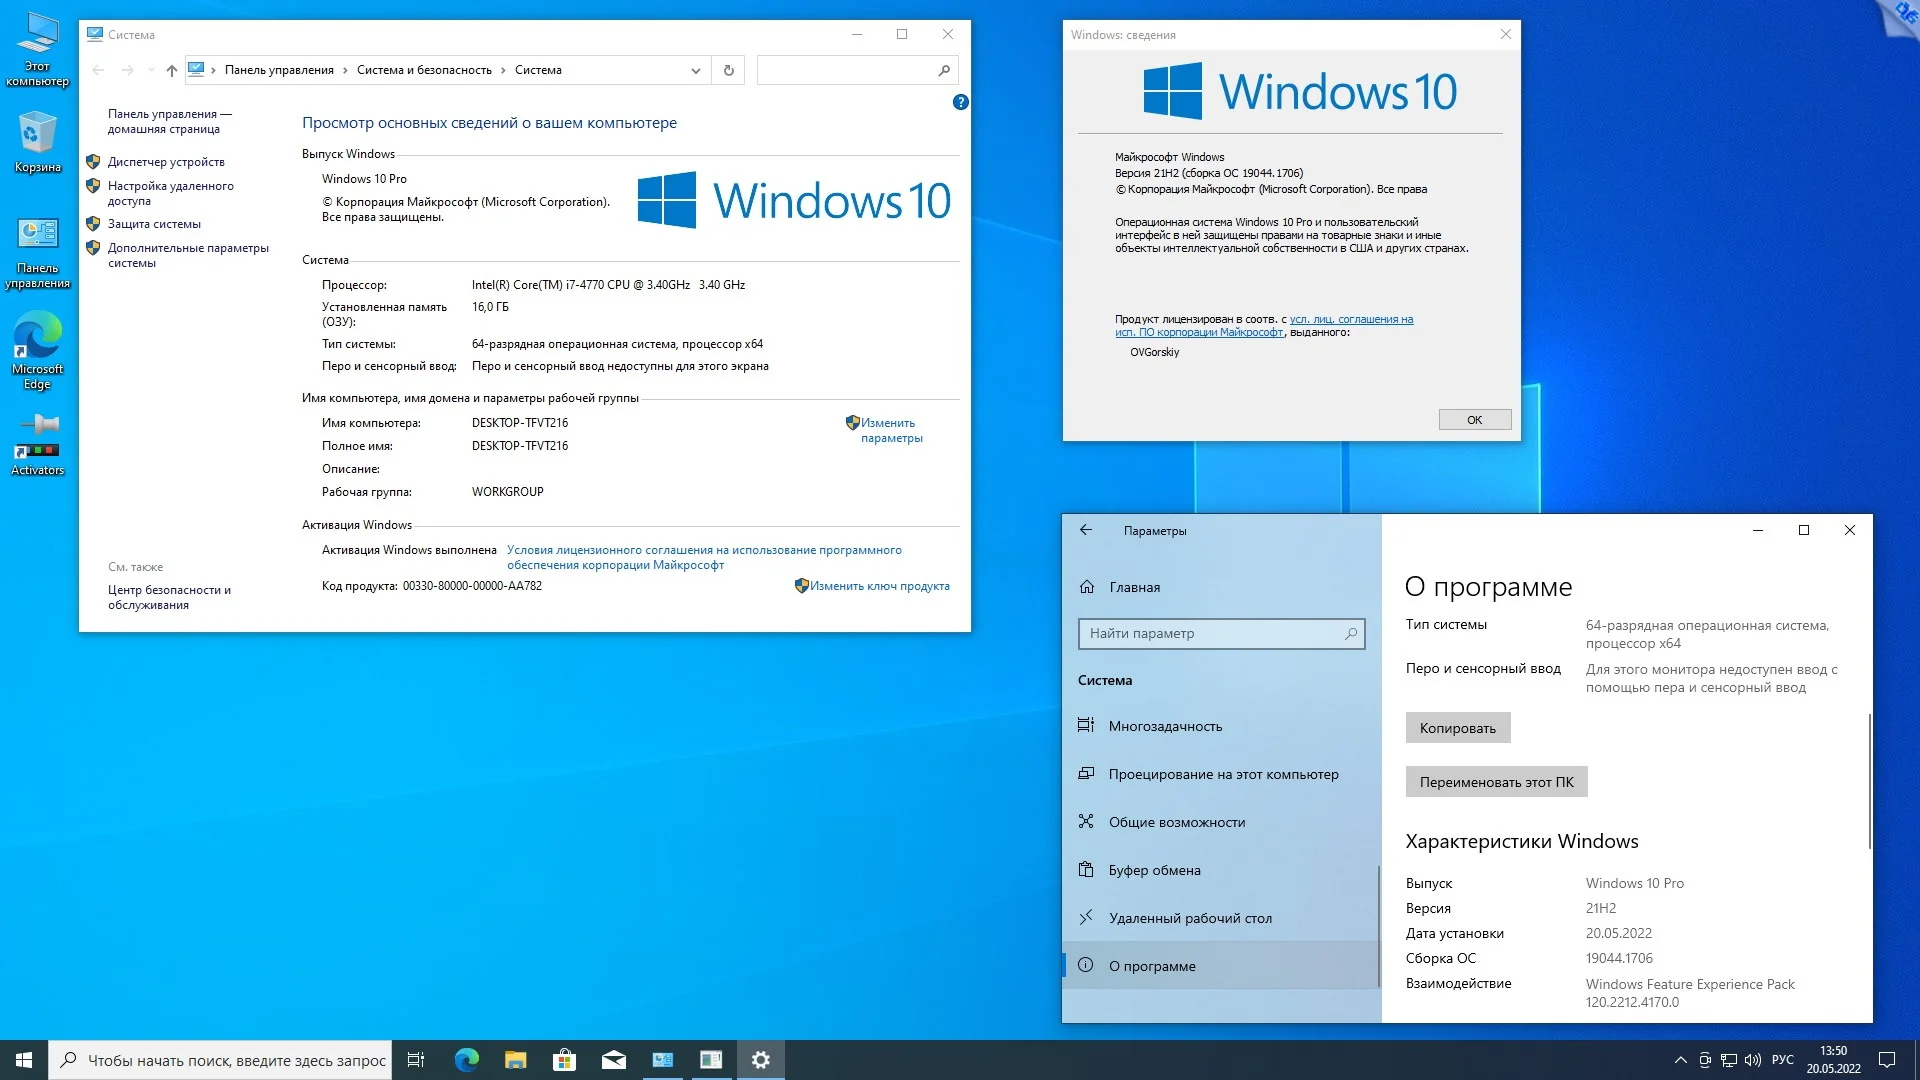1920x1080 pixels.
Task: Click Rename this PC button
Action: click(x=1496, y=782)
